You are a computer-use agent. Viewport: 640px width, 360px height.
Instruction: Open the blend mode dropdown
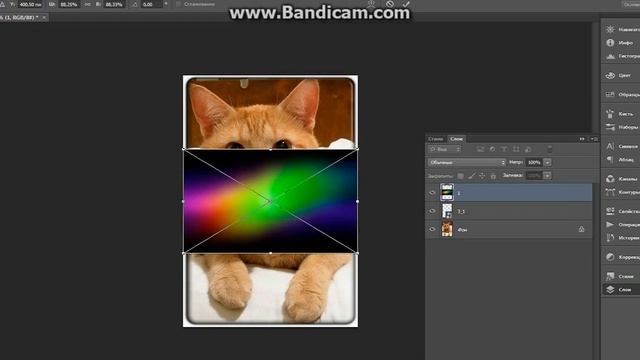(467, 162)
